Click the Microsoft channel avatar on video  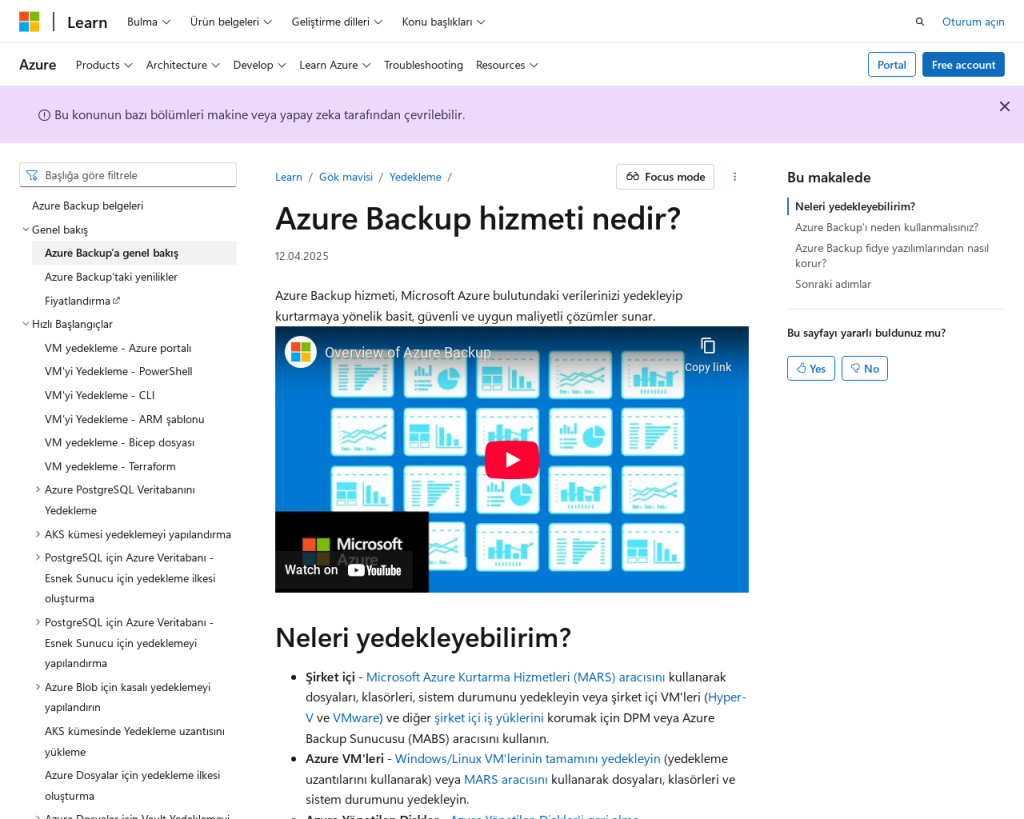pyautogui.click(x=300, y=352)
